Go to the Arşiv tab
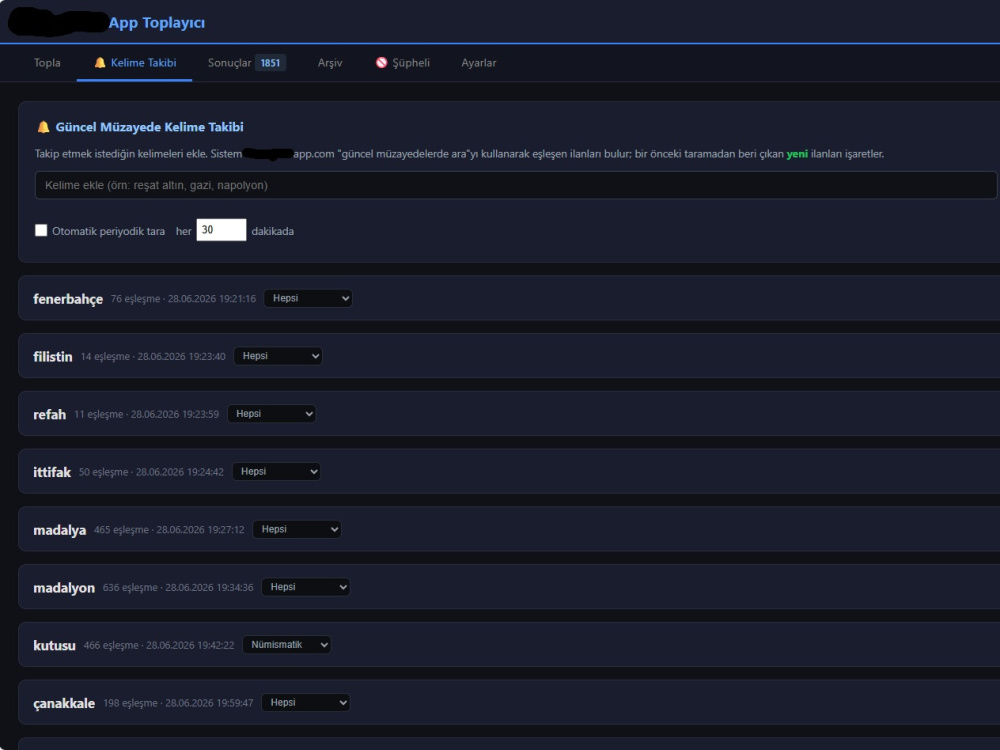The width and height of the screenshot is (1000, 750). (x=330, y=62)
